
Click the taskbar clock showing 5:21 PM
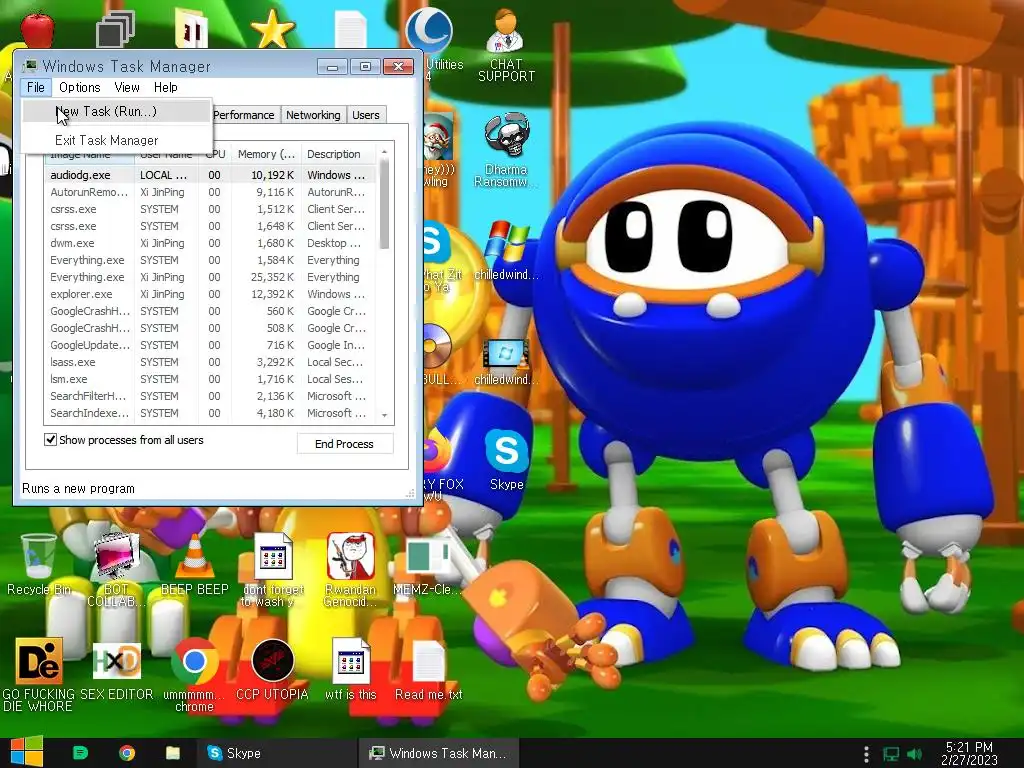(x=969, y=753)
